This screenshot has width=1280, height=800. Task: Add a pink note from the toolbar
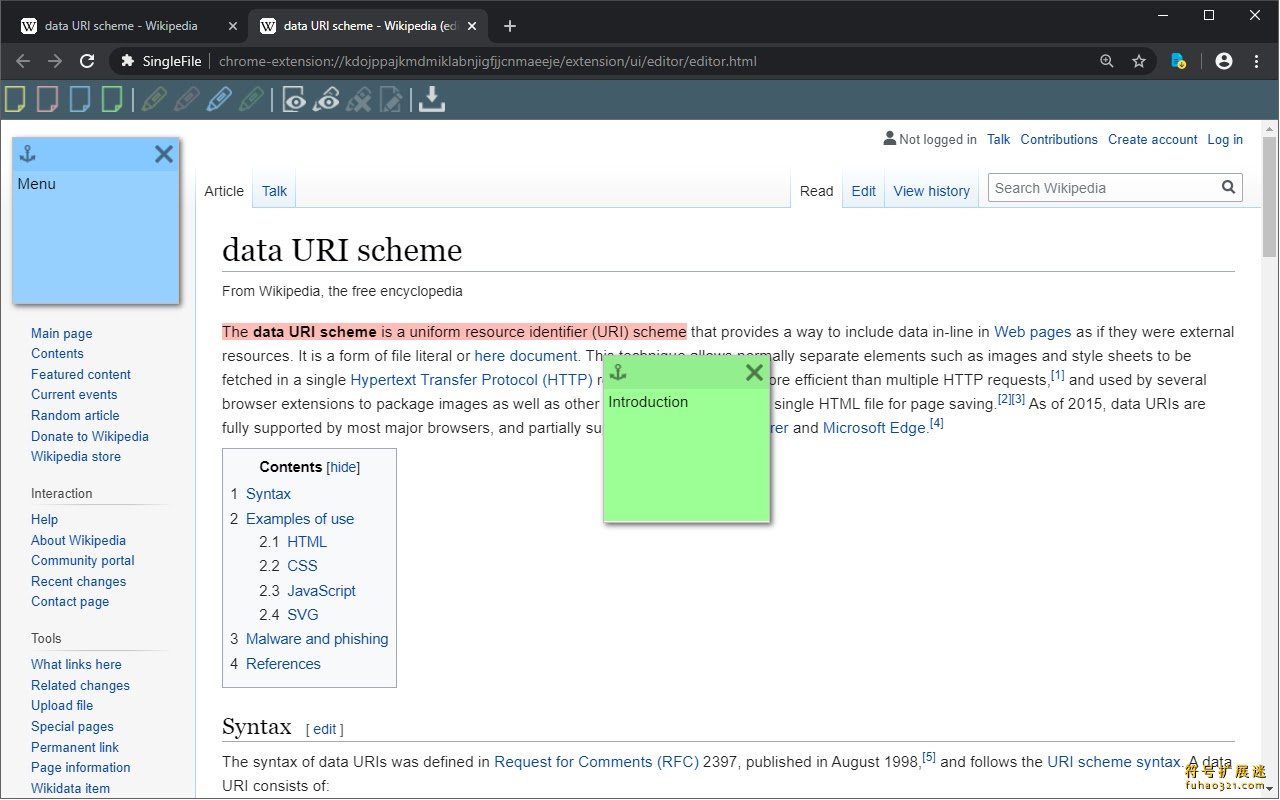[47, 99]
